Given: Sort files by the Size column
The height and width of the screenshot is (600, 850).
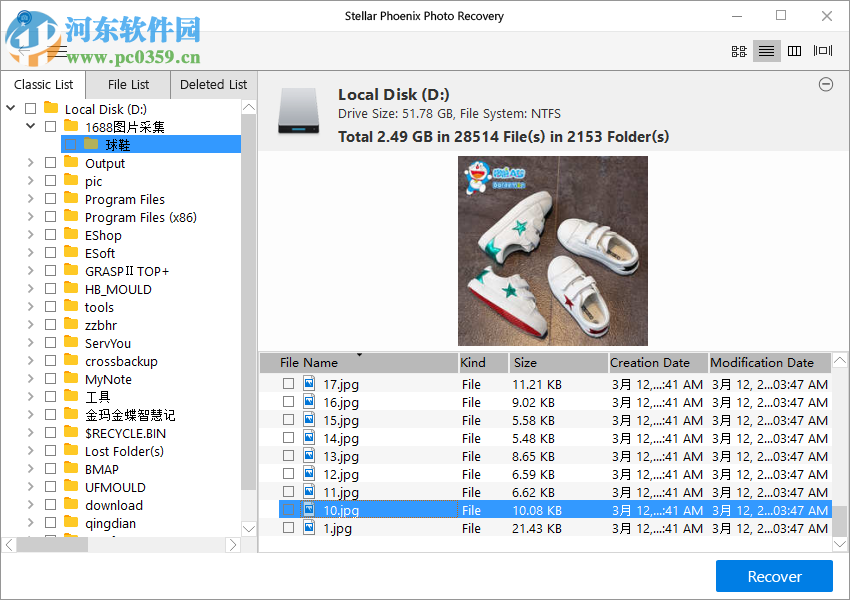Looking at the screenshot, I should [x=555, y=362].
